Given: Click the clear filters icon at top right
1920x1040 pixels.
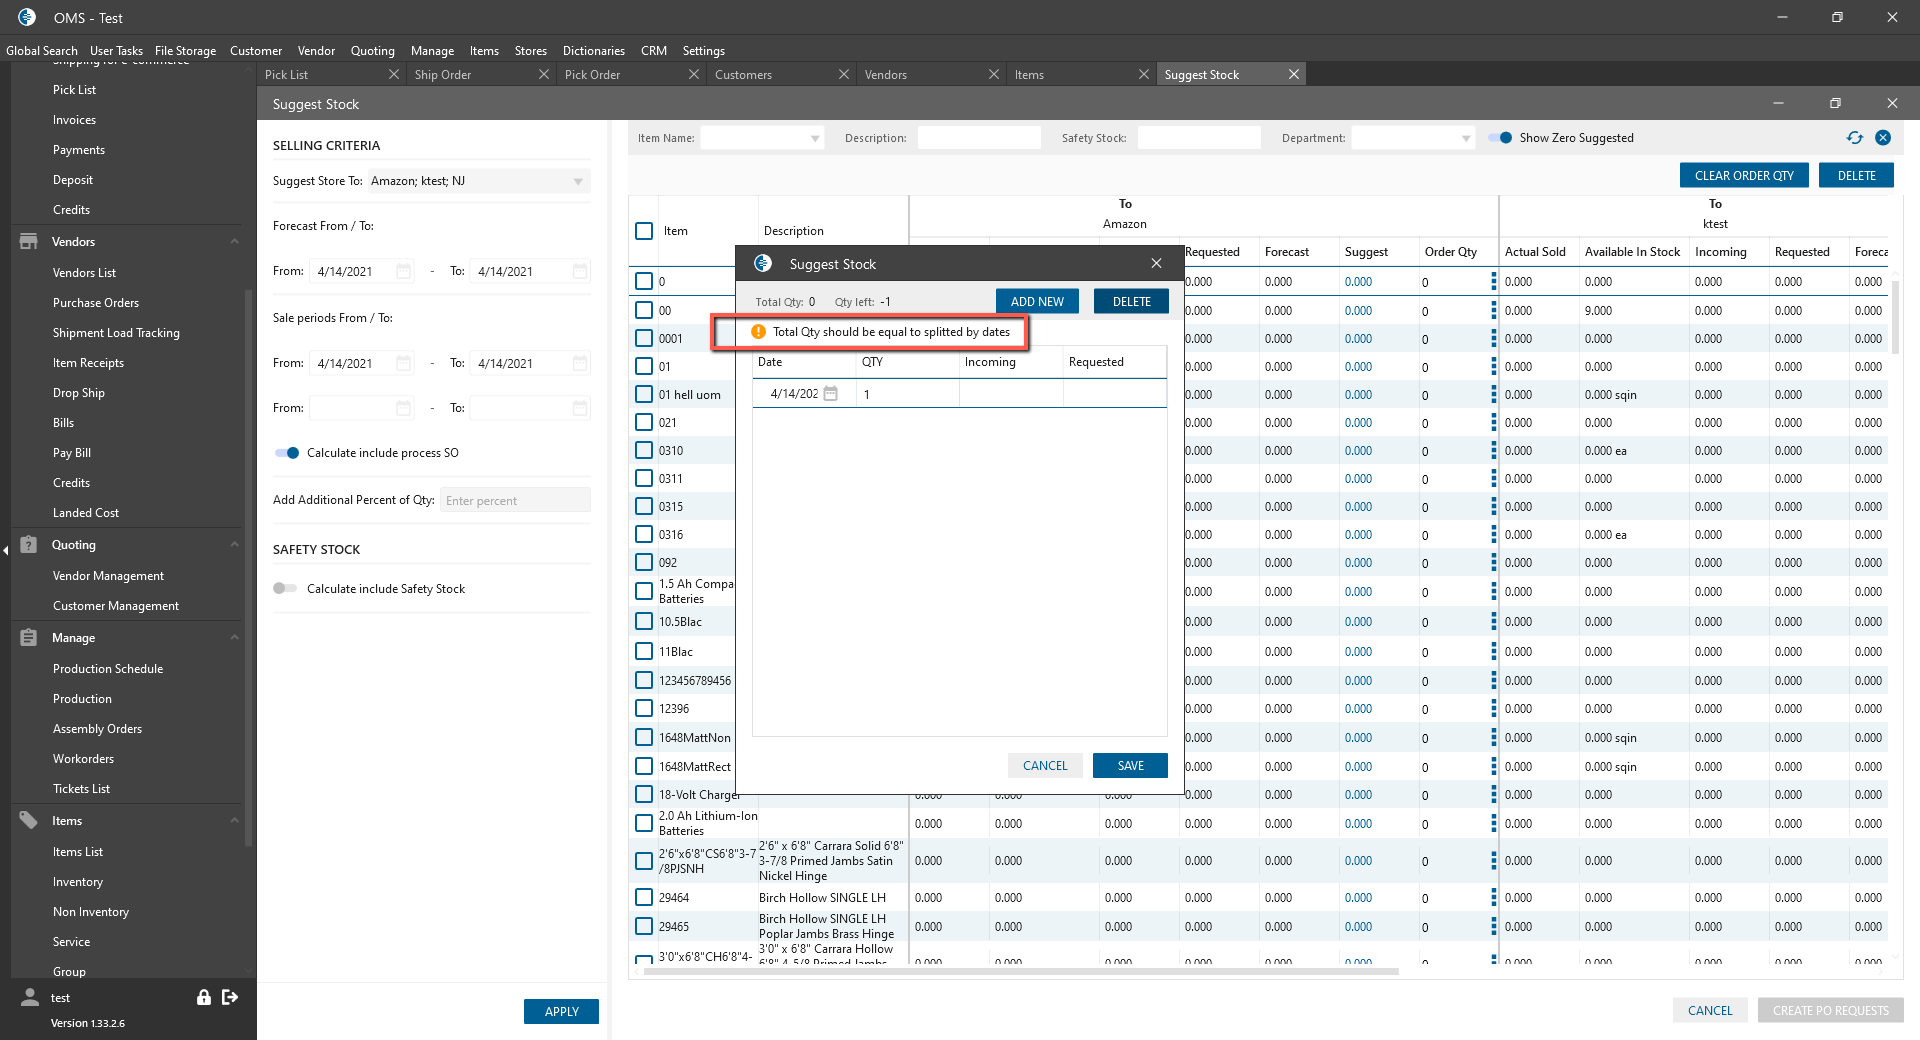Looking at the screenshot, I should click(x=1883, y=138).
